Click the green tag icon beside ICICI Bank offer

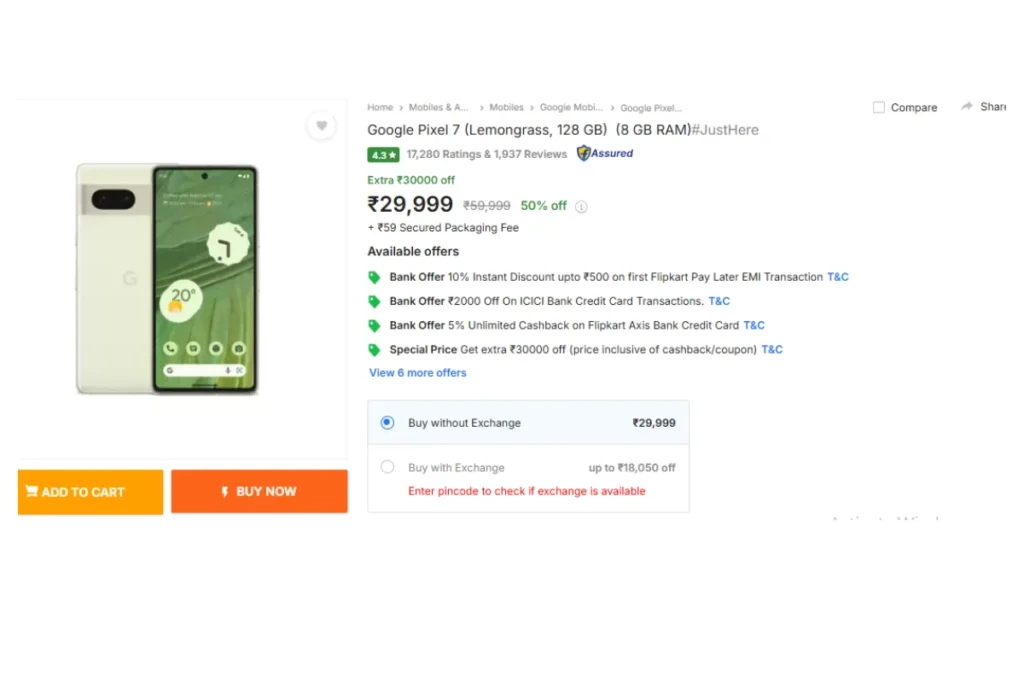click(x=374, y=302)
